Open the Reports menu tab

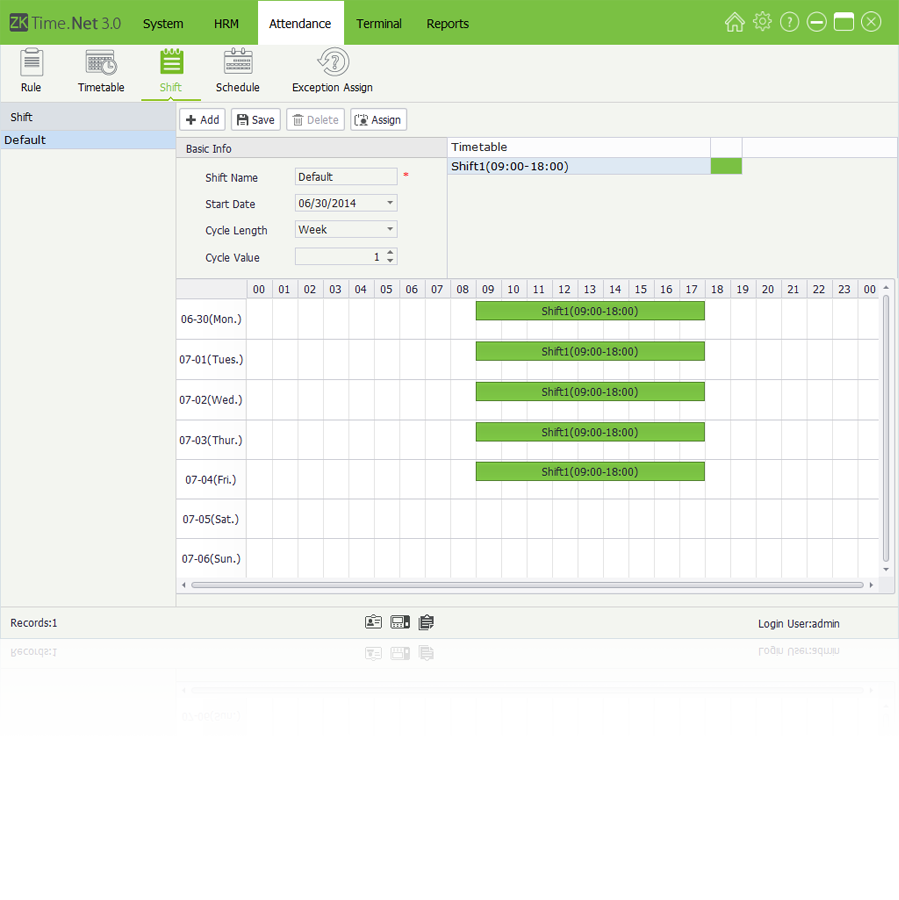tap(447, 23)
